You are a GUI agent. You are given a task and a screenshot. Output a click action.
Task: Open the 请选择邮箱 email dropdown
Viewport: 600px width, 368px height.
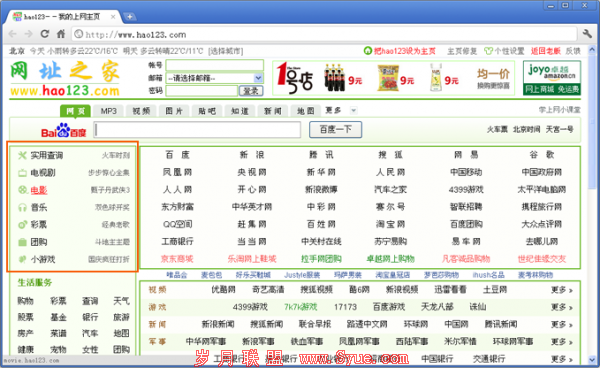tap(258, 78)
